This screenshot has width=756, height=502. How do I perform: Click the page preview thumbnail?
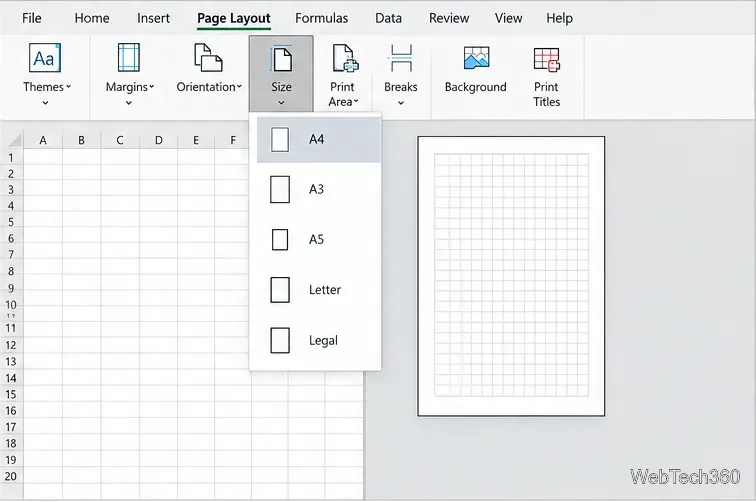click(511, 276)
